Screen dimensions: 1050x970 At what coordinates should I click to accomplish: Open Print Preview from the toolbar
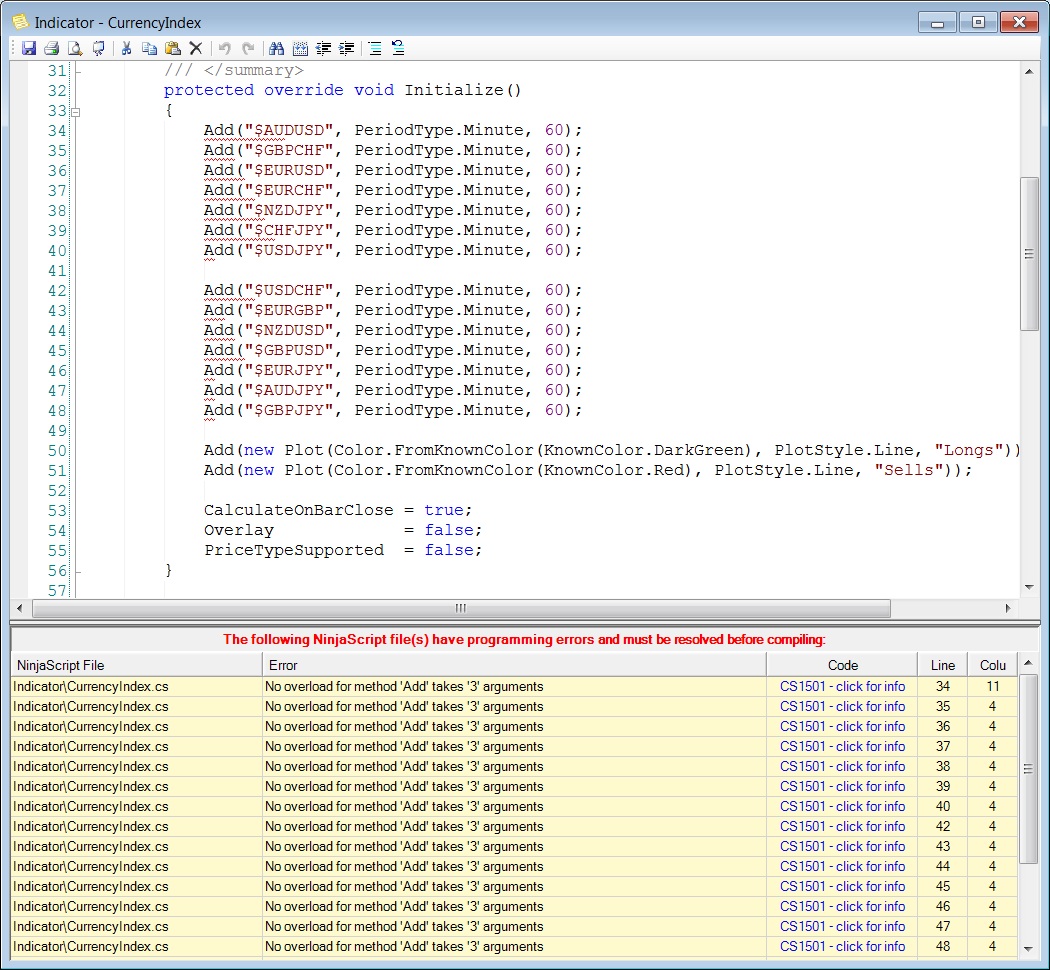pos(75,48)
